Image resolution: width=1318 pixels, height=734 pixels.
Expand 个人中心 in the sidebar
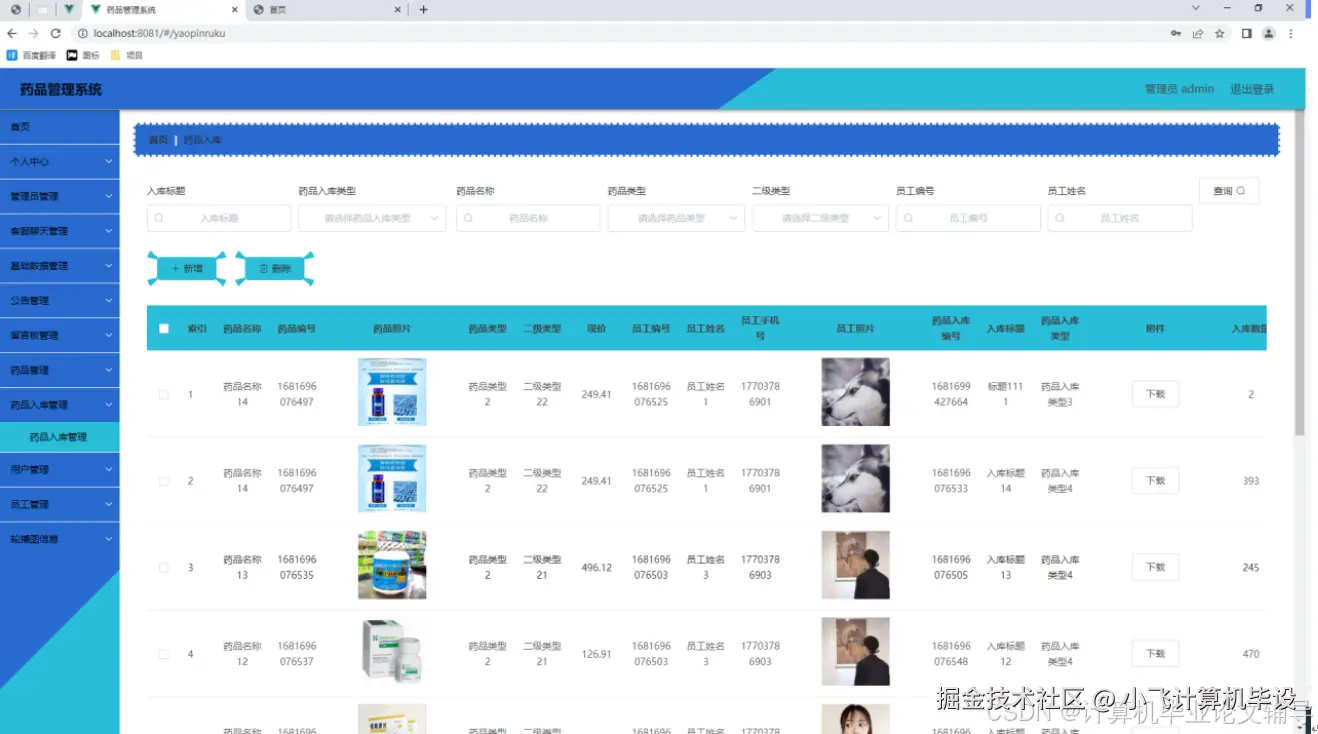coord(60,161)
